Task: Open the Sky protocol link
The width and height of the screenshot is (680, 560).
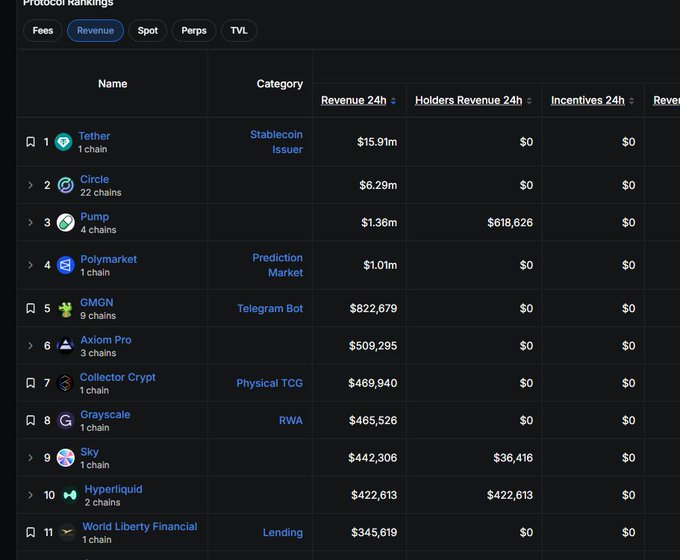Action: pos(89,452)
